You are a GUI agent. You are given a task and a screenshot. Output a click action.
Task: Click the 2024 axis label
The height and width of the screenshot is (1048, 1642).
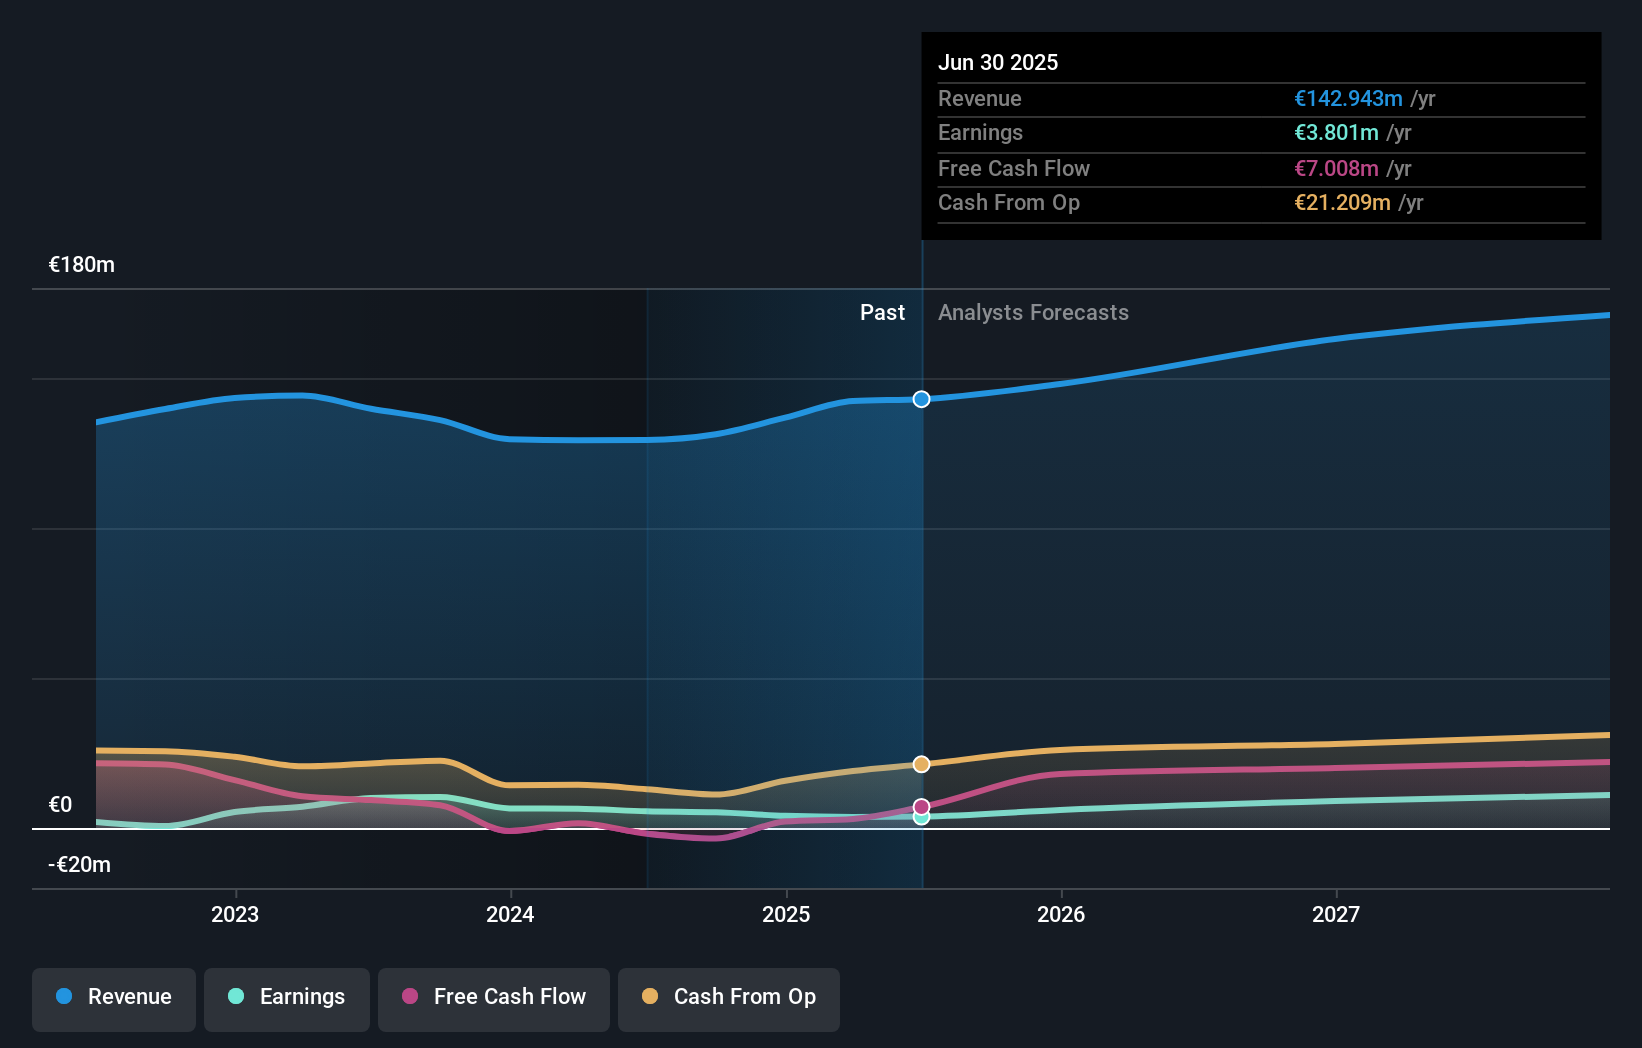pyautogui.click(x=510, y=913)
